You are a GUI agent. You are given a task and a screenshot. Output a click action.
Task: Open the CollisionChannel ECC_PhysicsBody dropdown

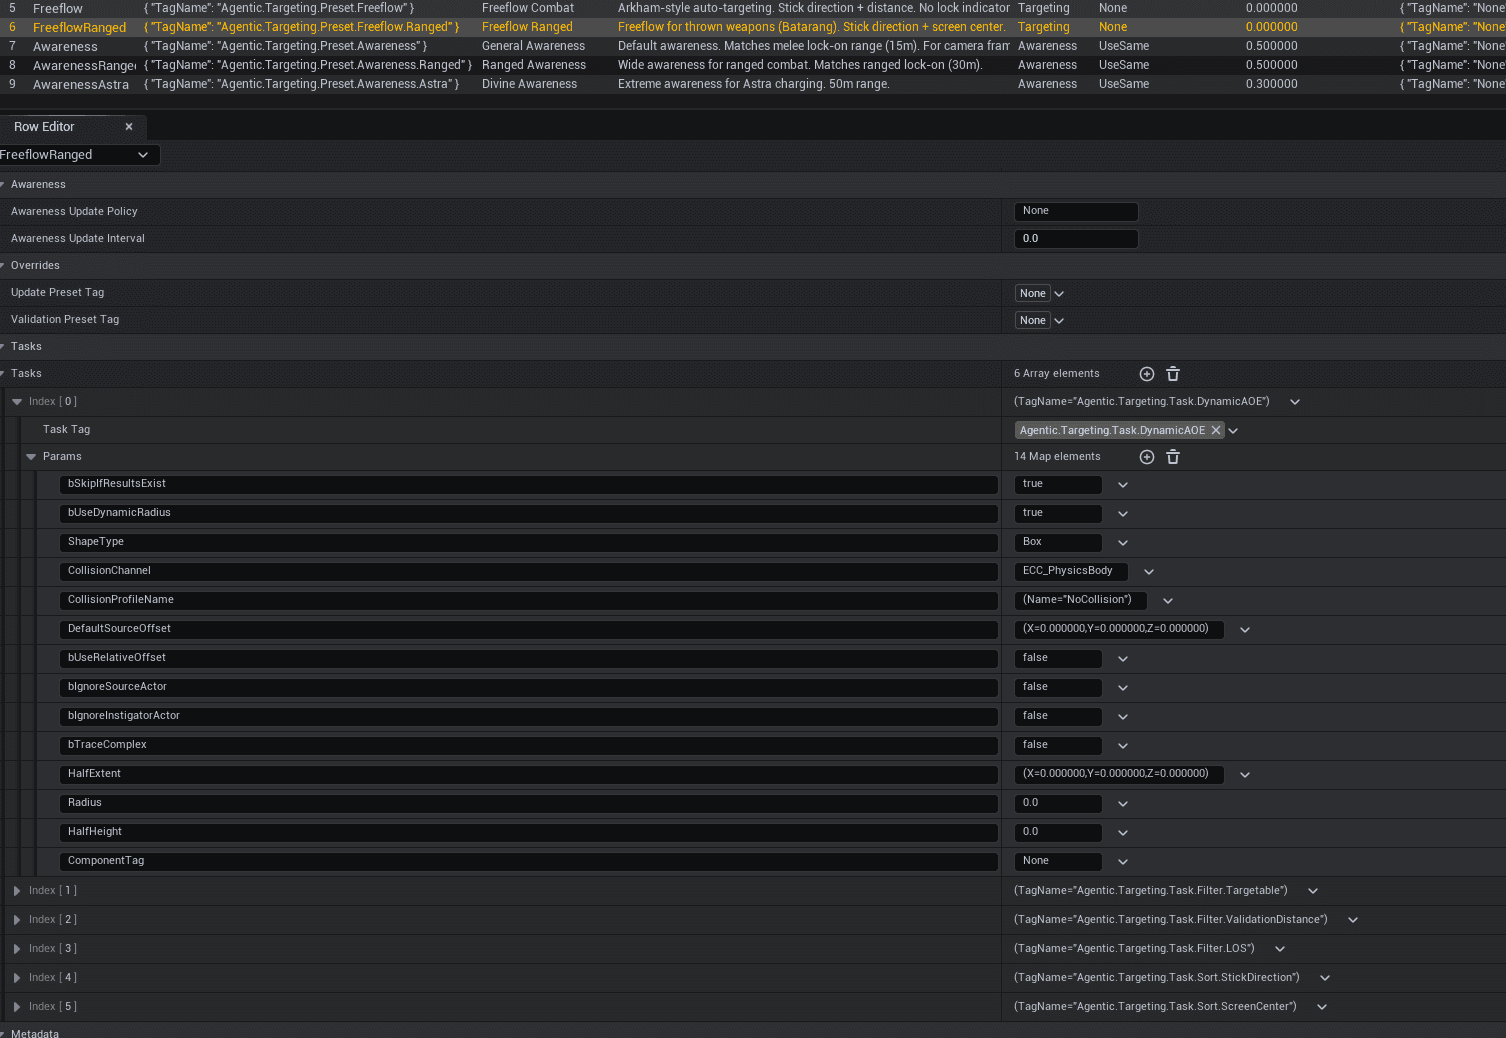[1148, 571]
